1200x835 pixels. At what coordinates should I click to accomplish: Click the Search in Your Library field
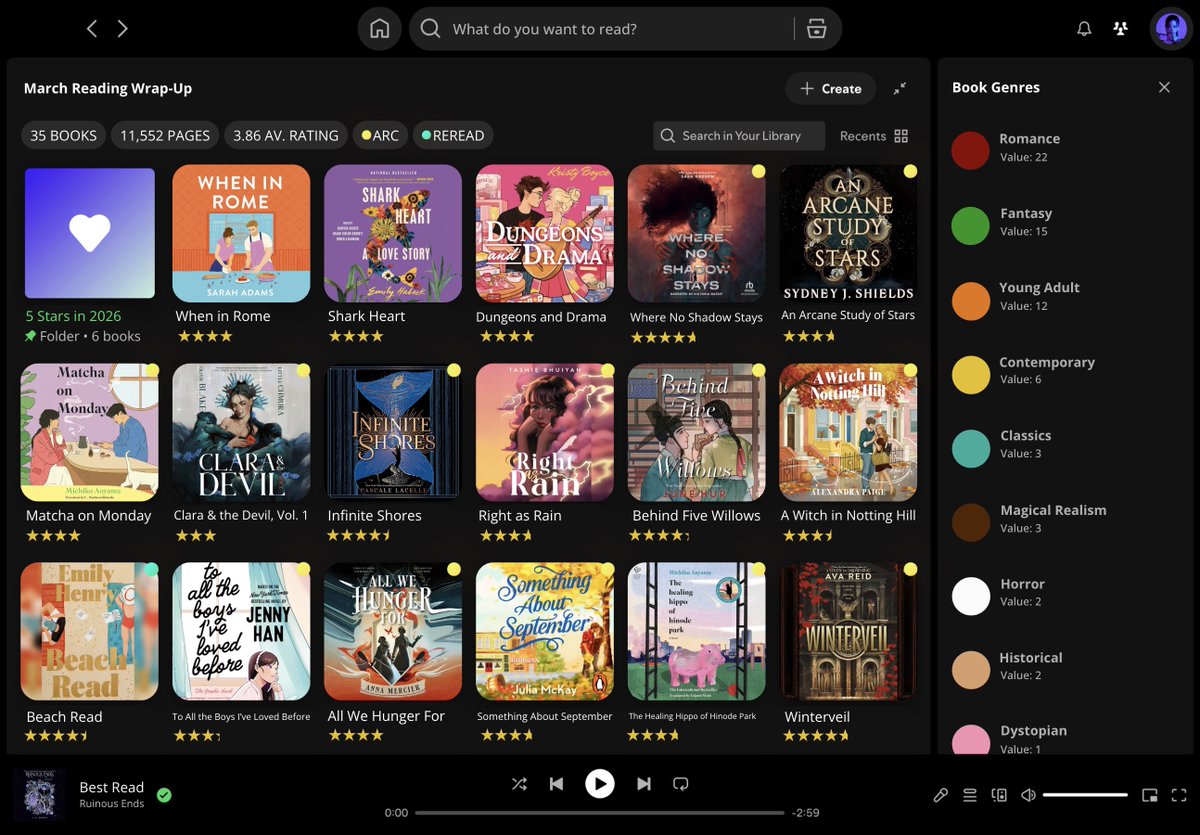(739, 136)
